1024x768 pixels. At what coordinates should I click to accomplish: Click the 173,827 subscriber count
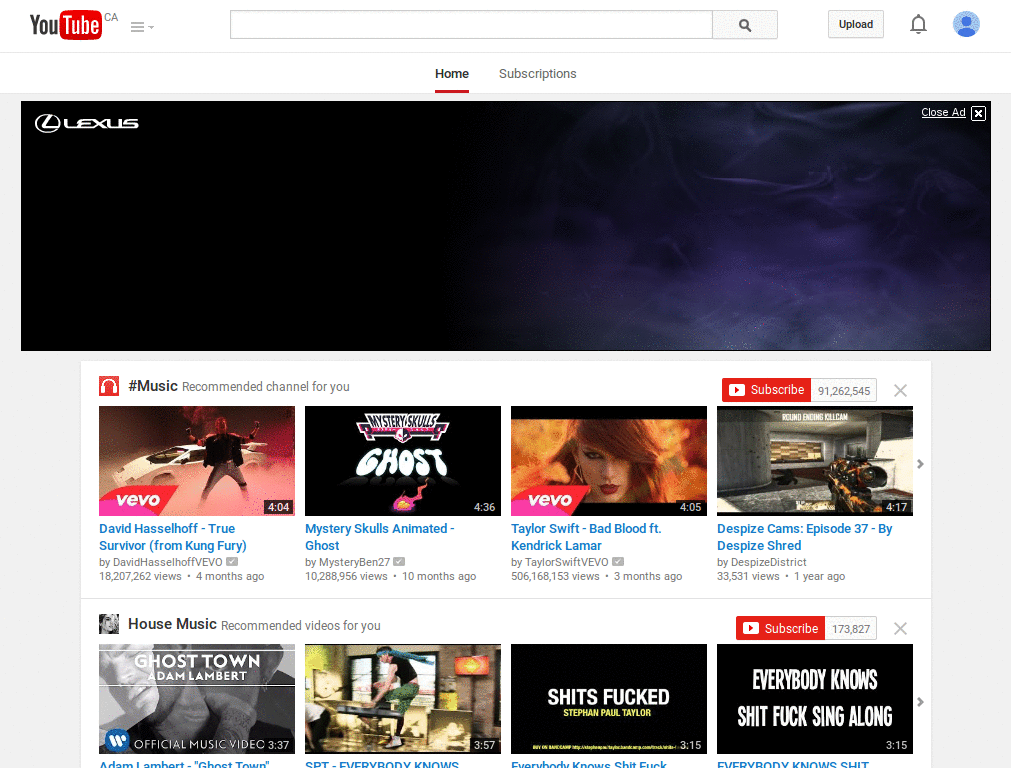851,629
